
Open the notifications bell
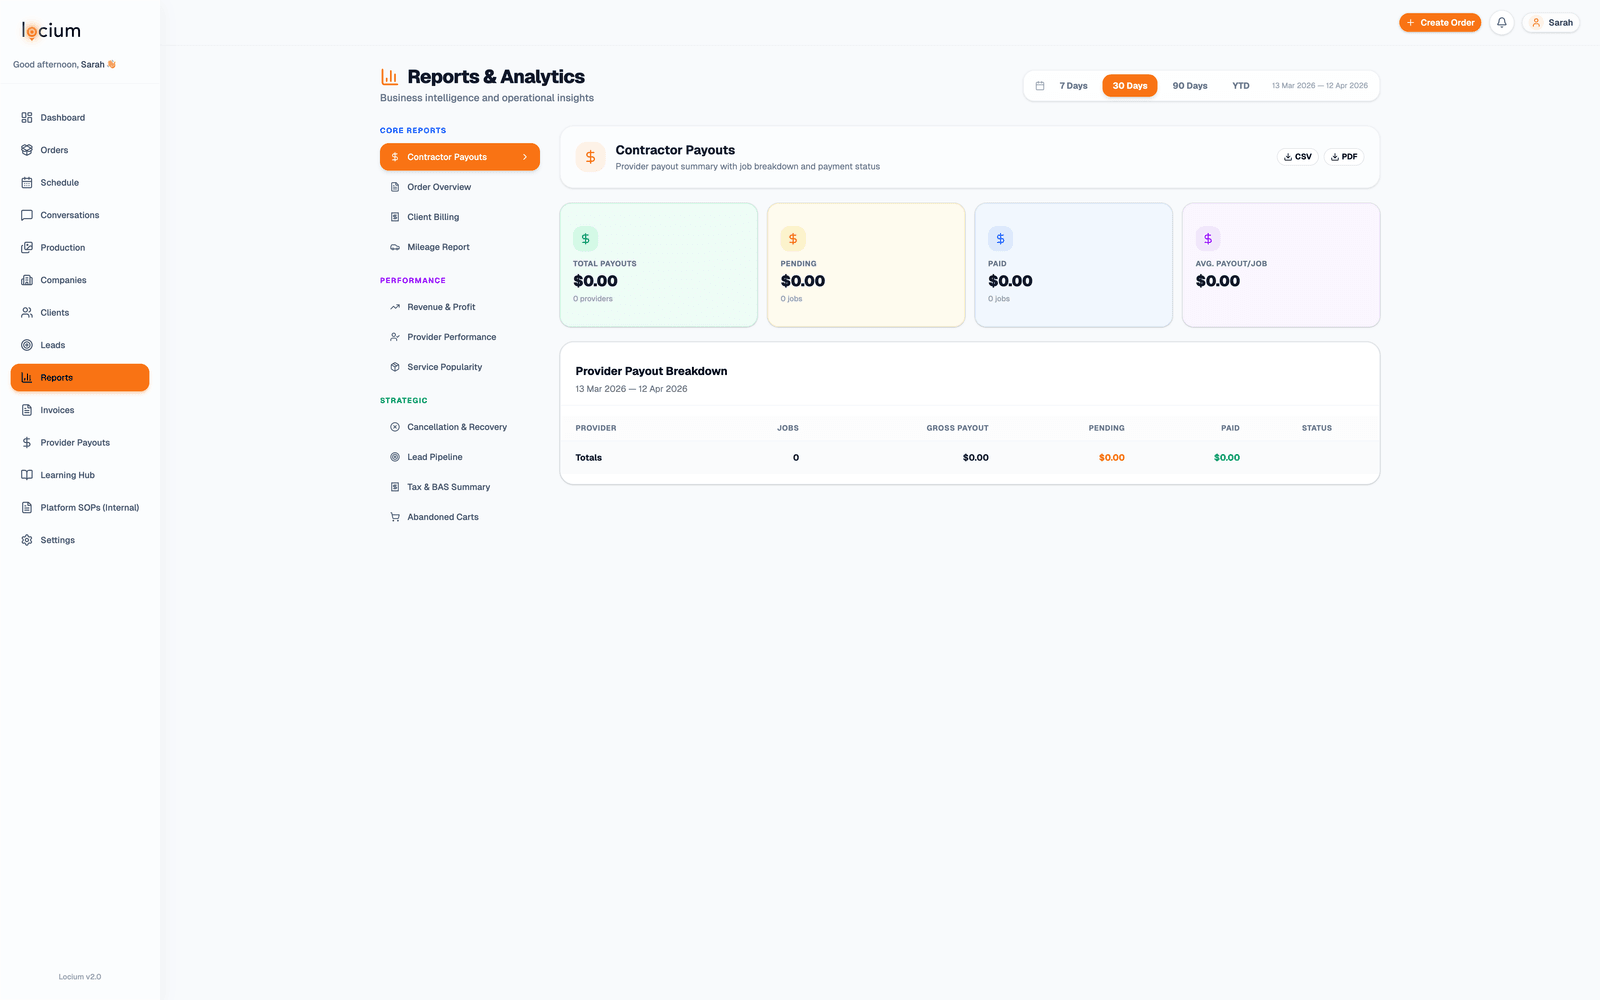point(1501,22)
